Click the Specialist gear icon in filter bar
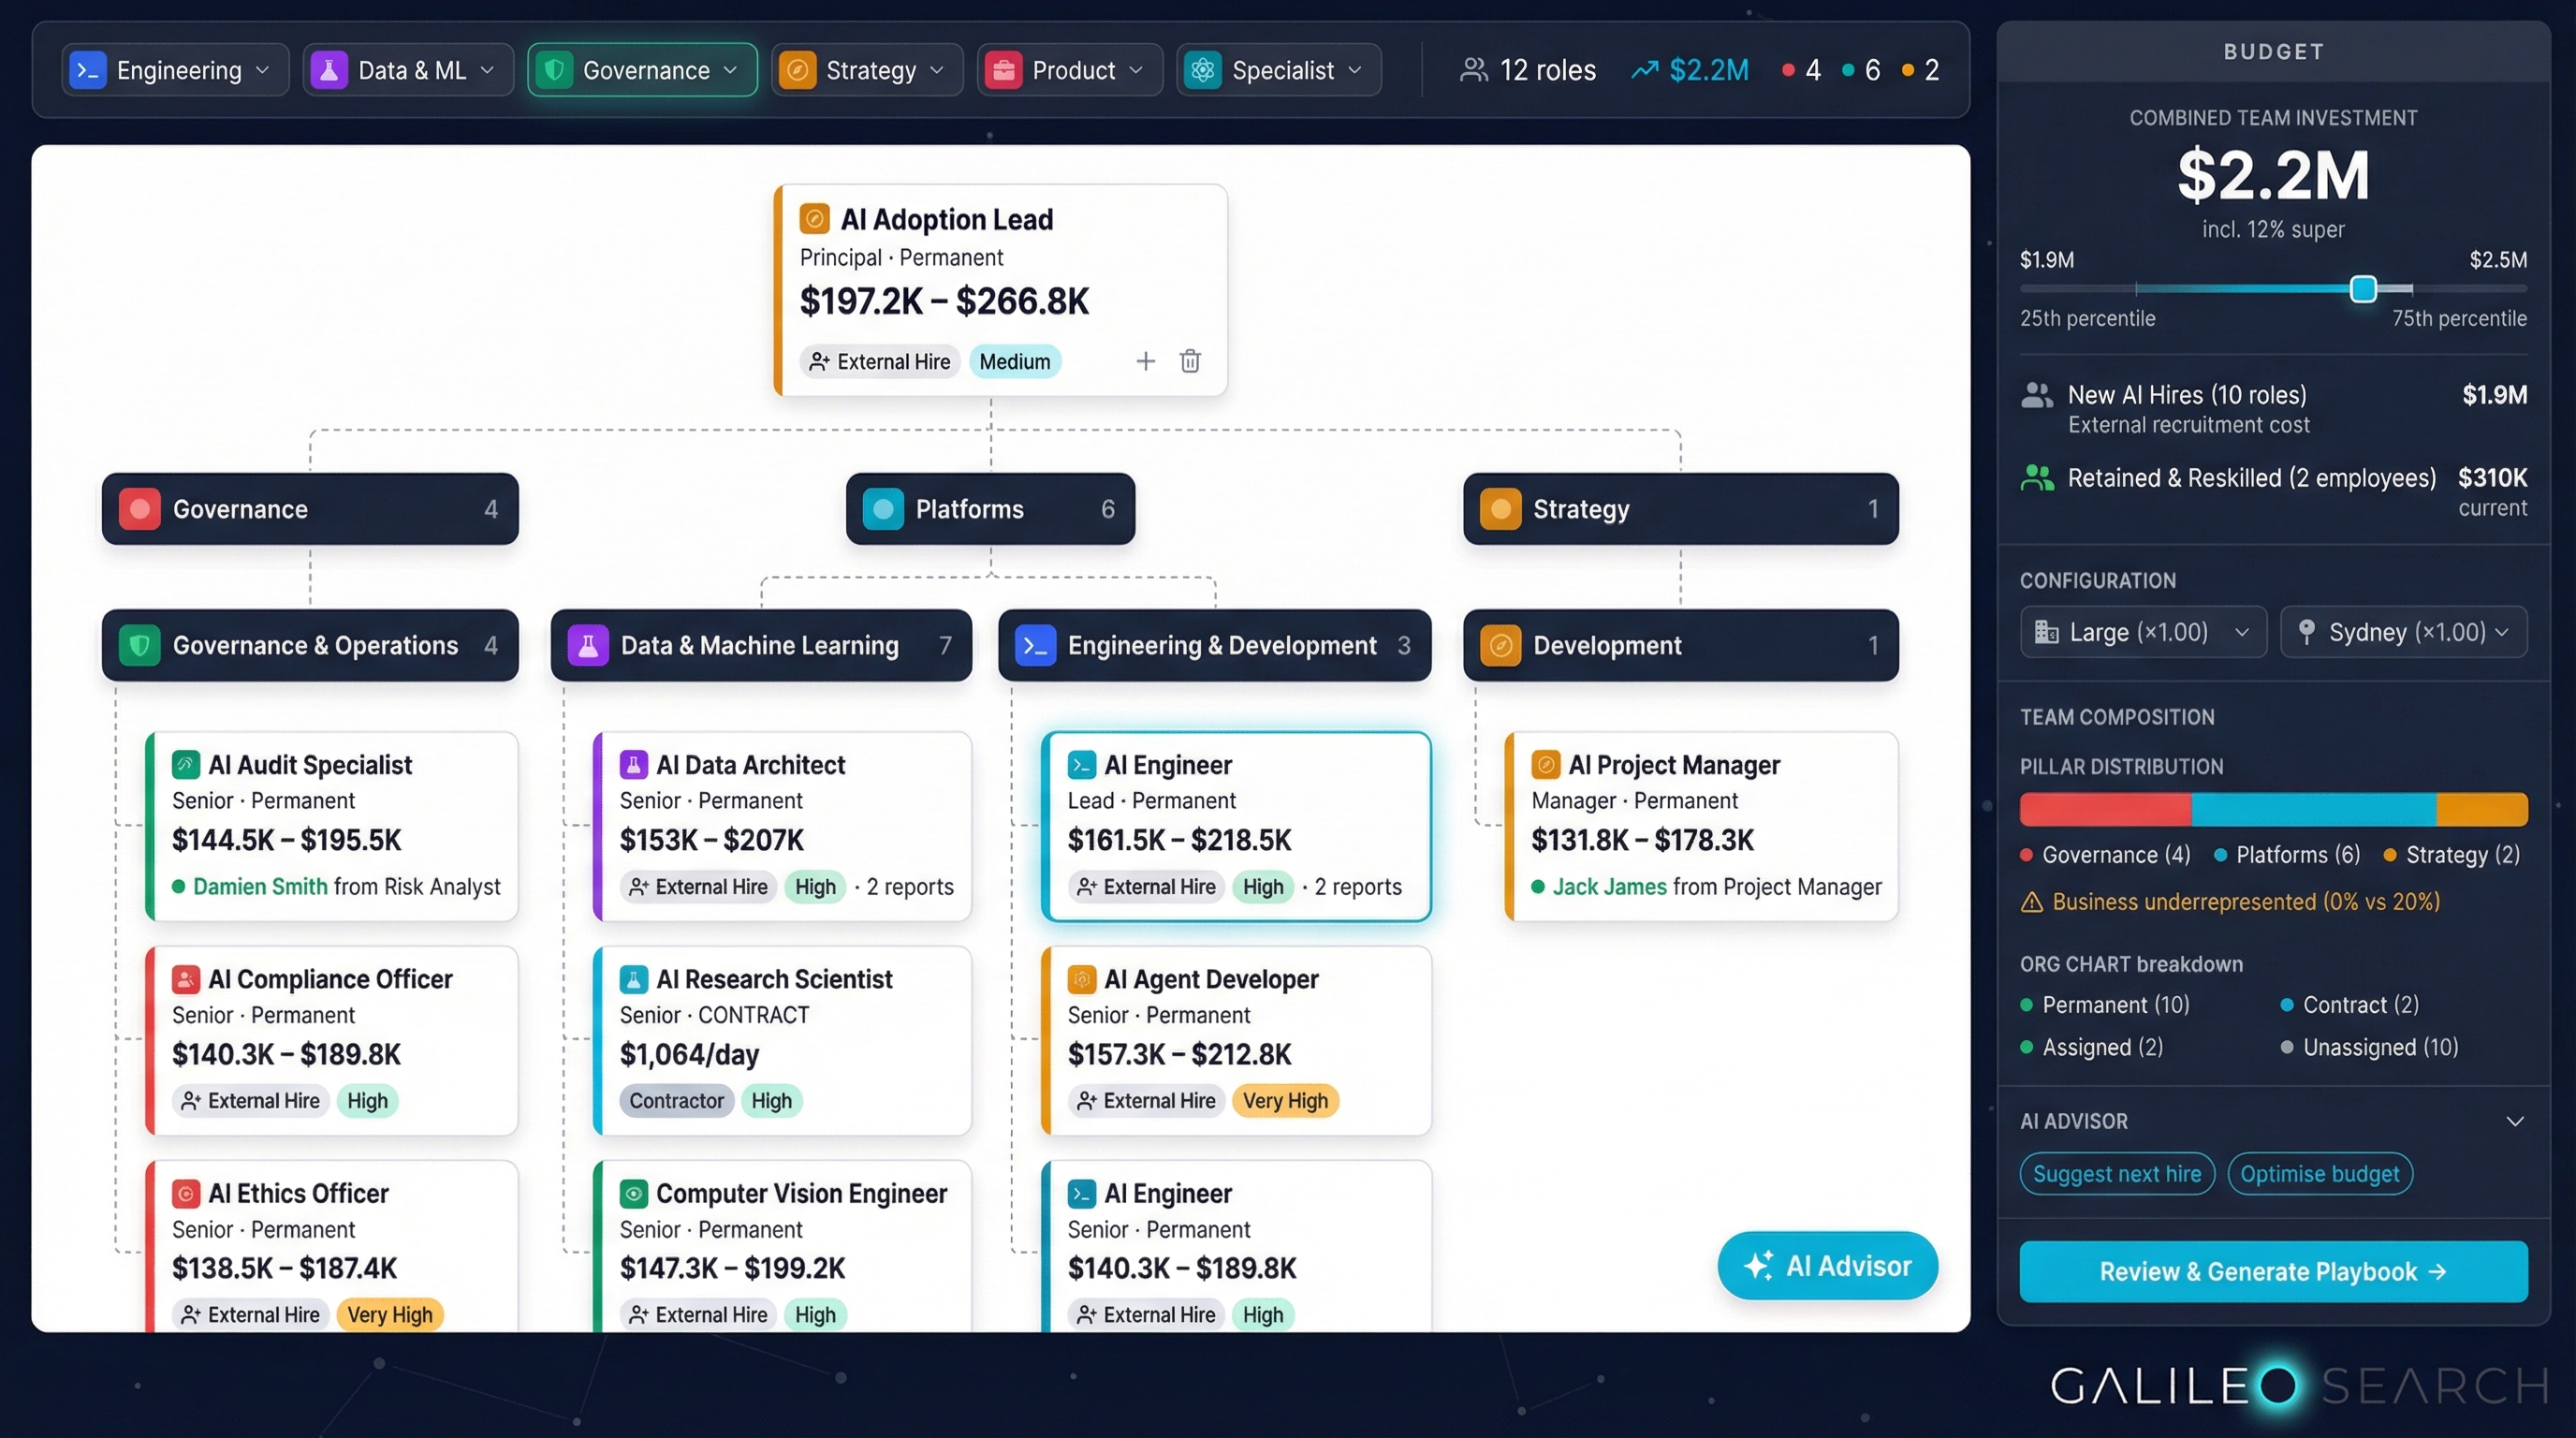Image resolution: width=2576 pixels, height=1438 pixels. point(1203,69)
